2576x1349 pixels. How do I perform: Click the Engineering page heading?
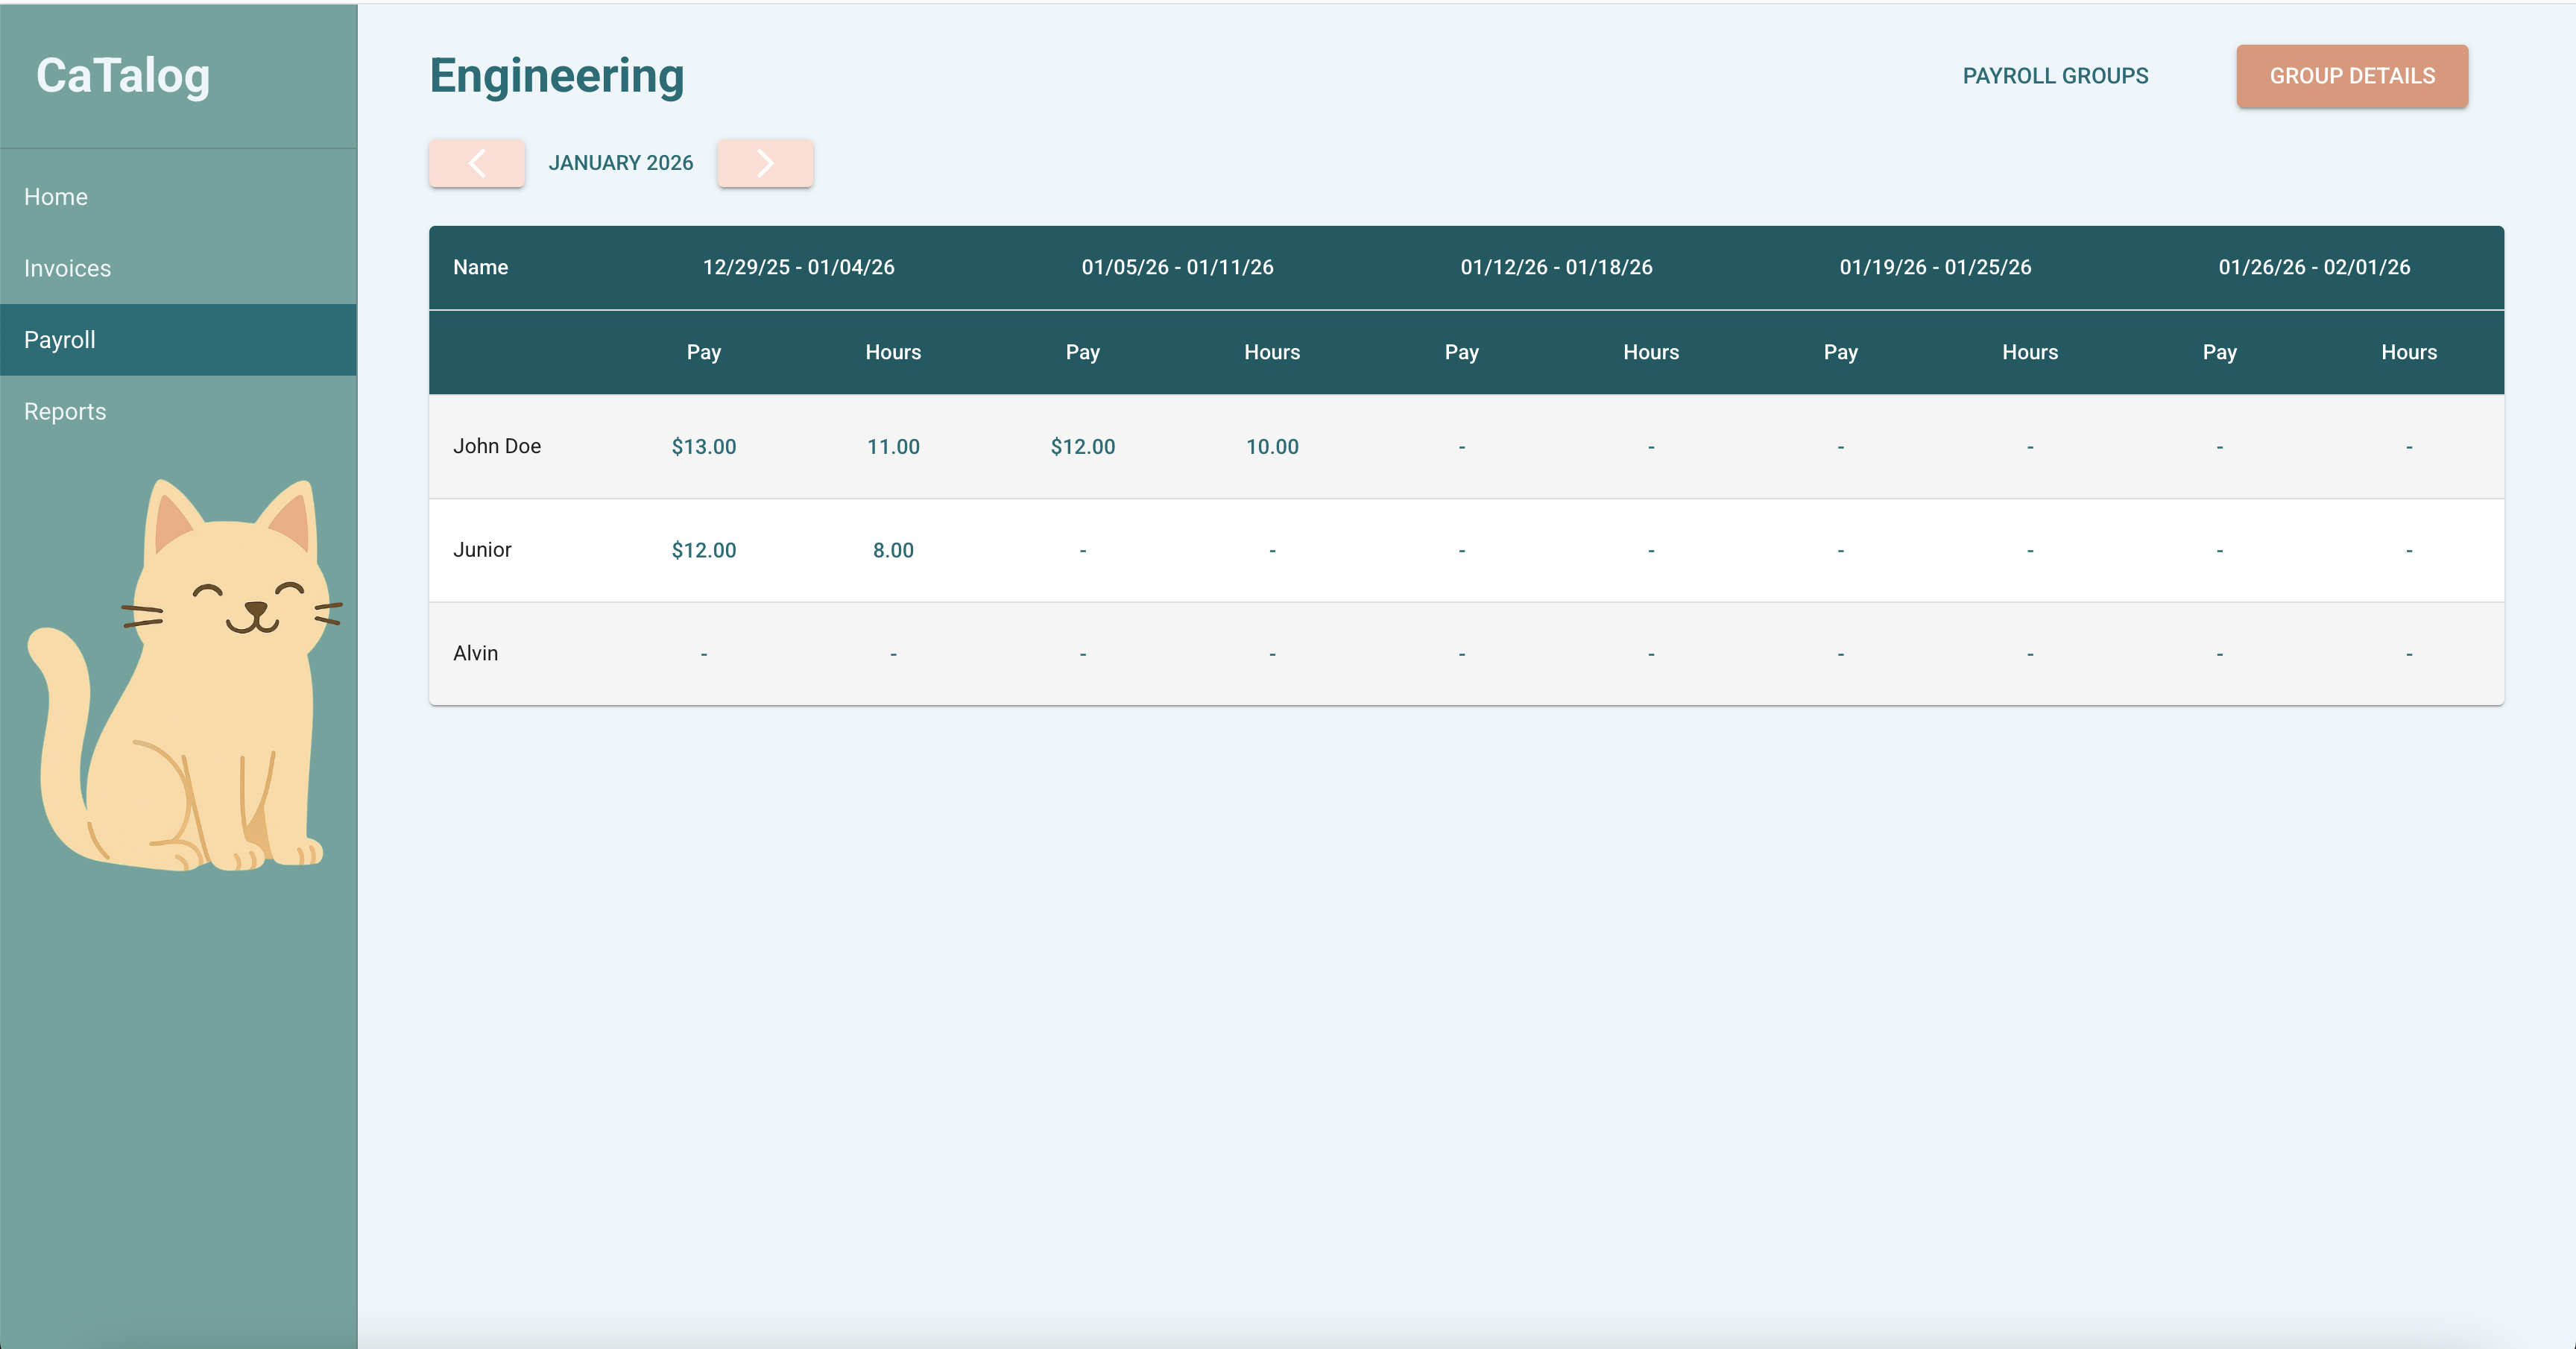(556, 75)
